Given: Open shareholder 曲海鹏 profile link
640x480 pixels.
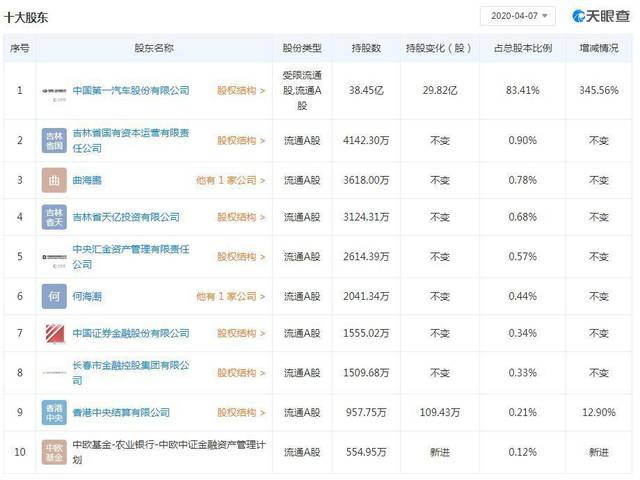Looking at the screenshot, I should pyautogui.click(x=87, y=180).
